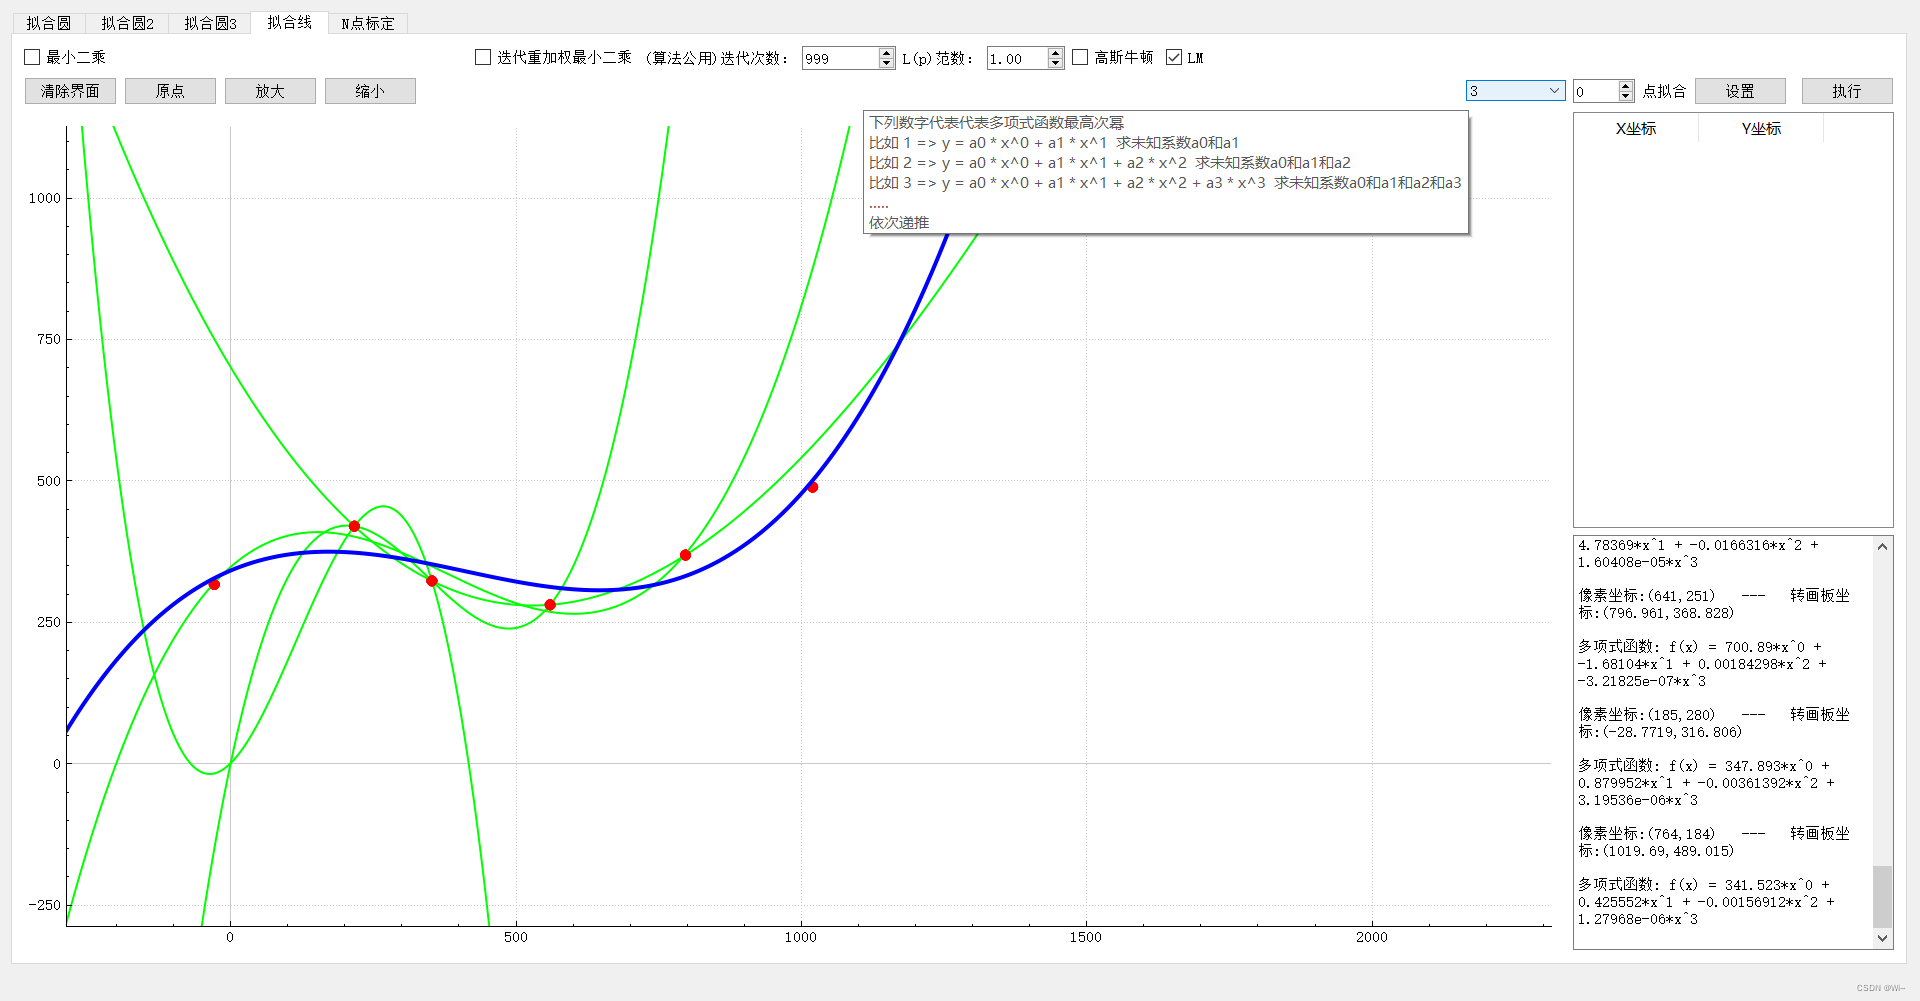Click the 放大 zoom-in button
This screenshot has width=1920, height=1001.
270,91
